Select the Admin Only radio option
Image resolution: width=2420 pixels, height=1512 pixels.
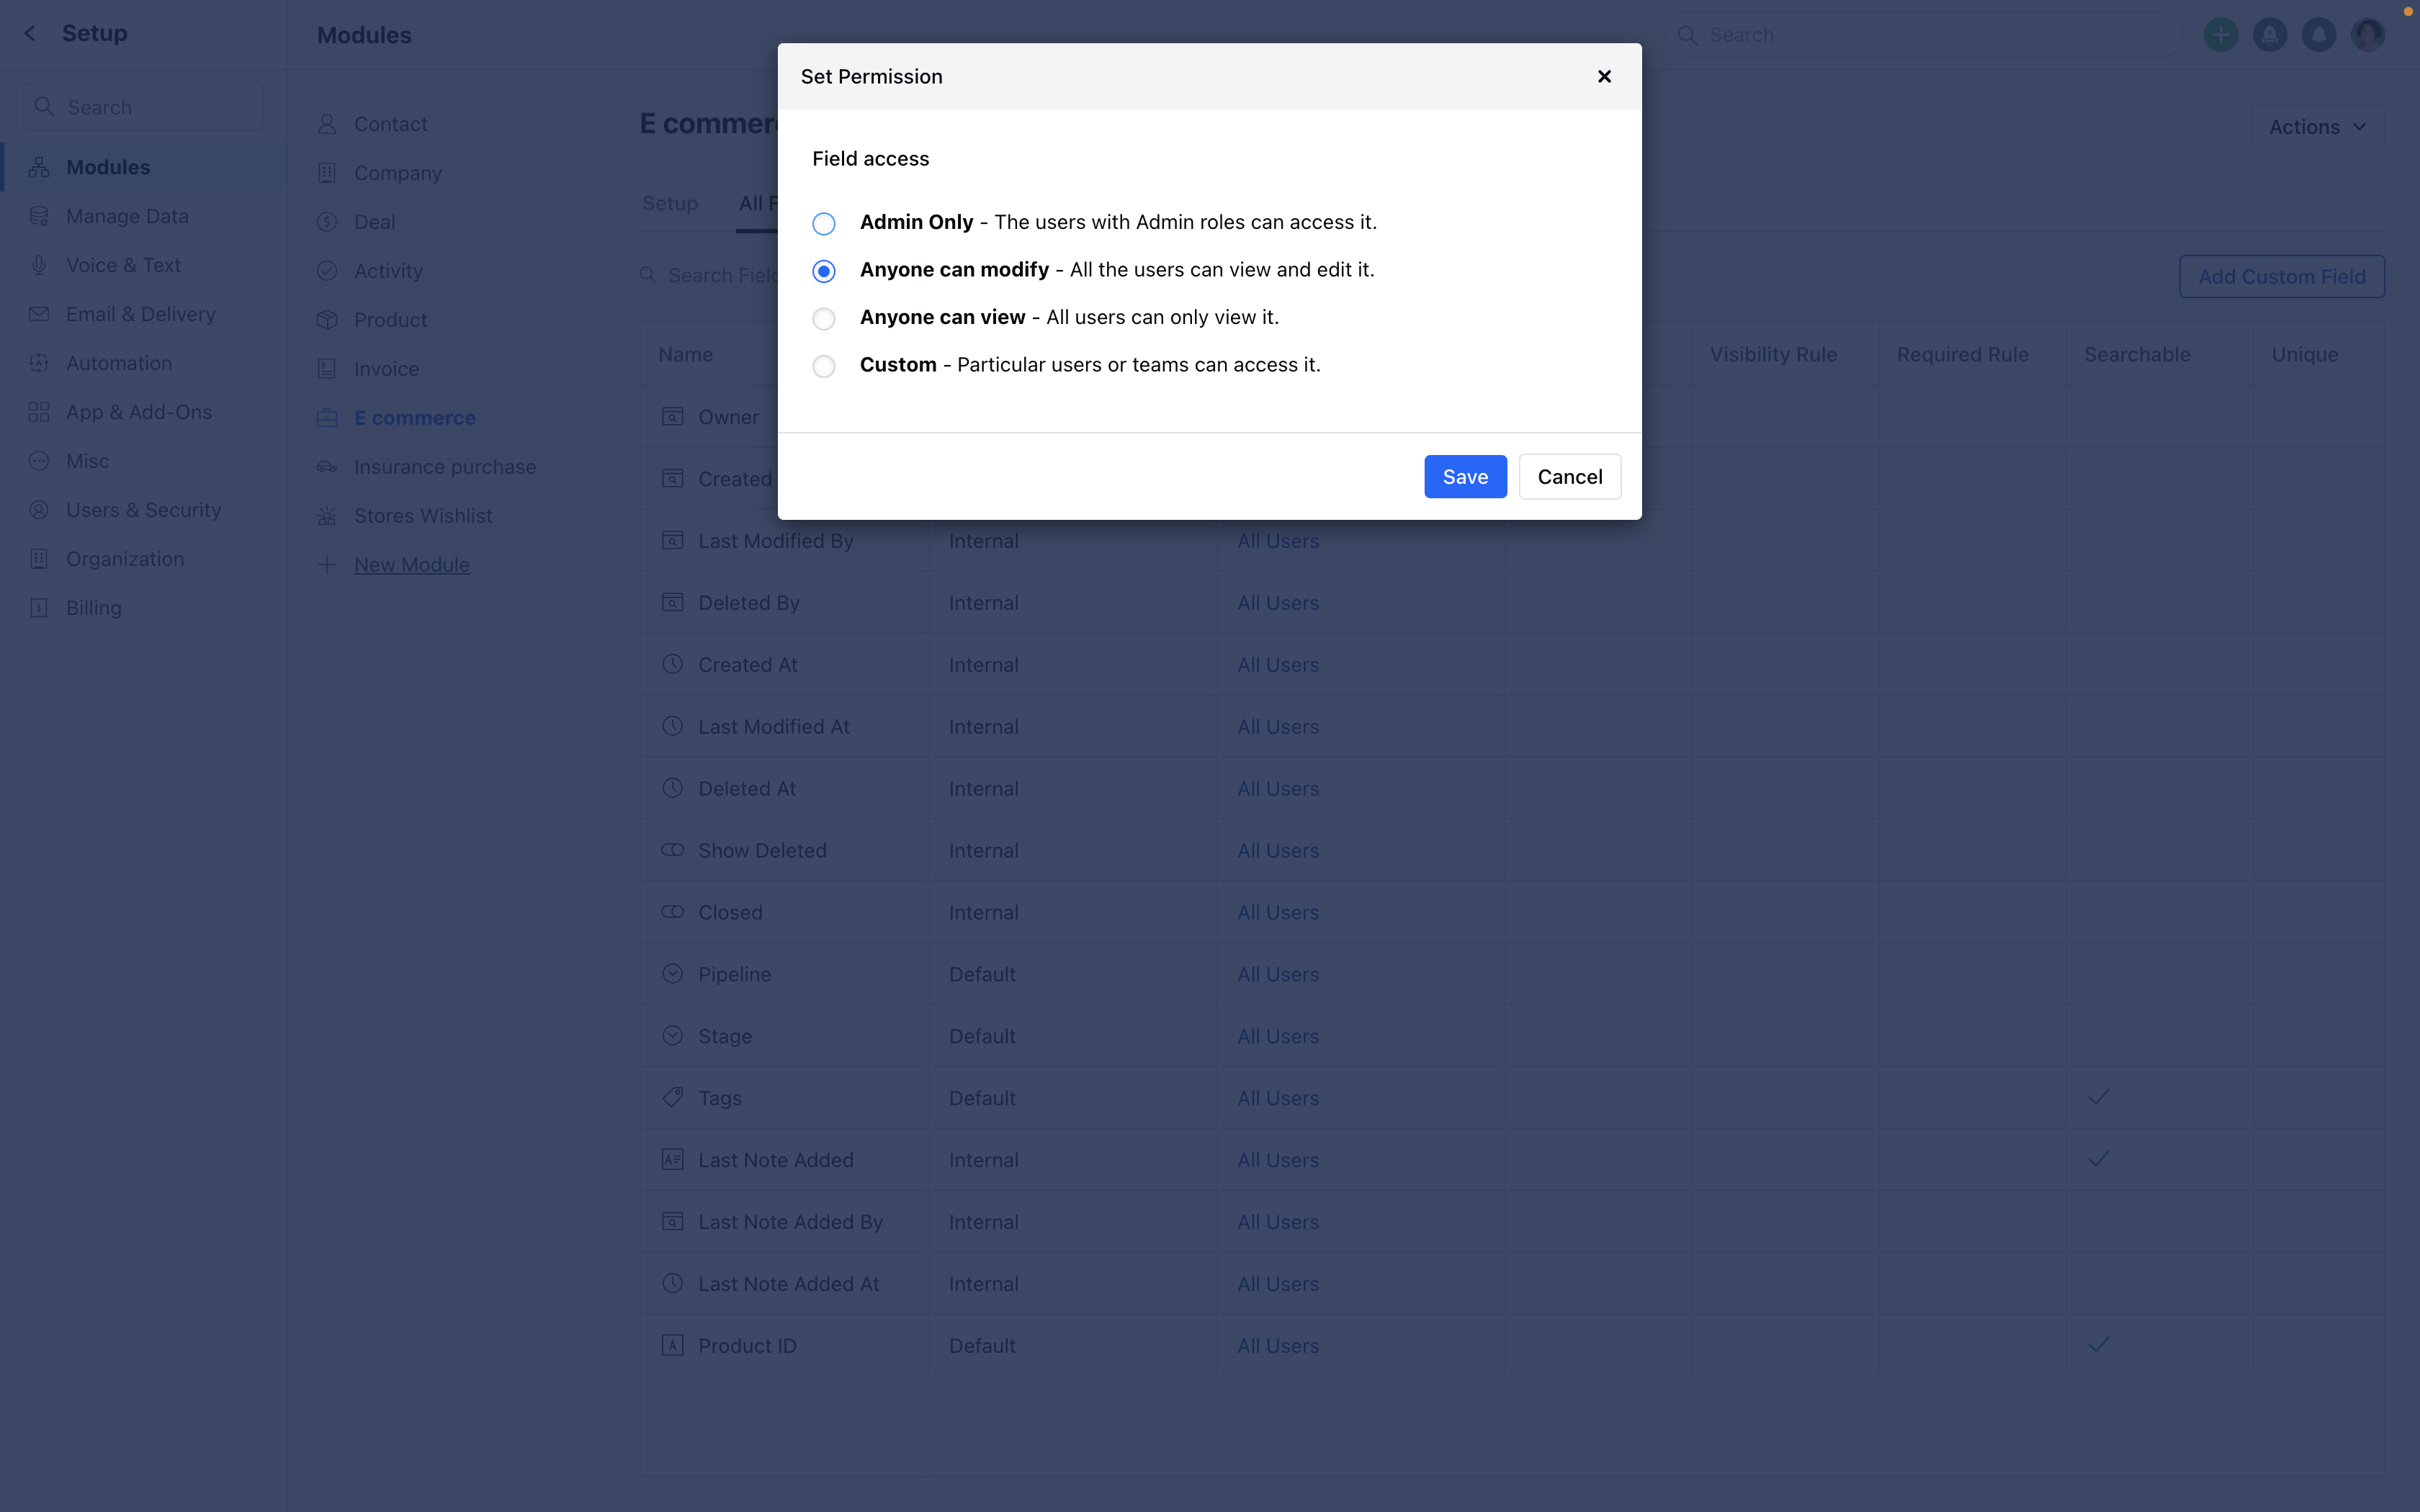823,223
